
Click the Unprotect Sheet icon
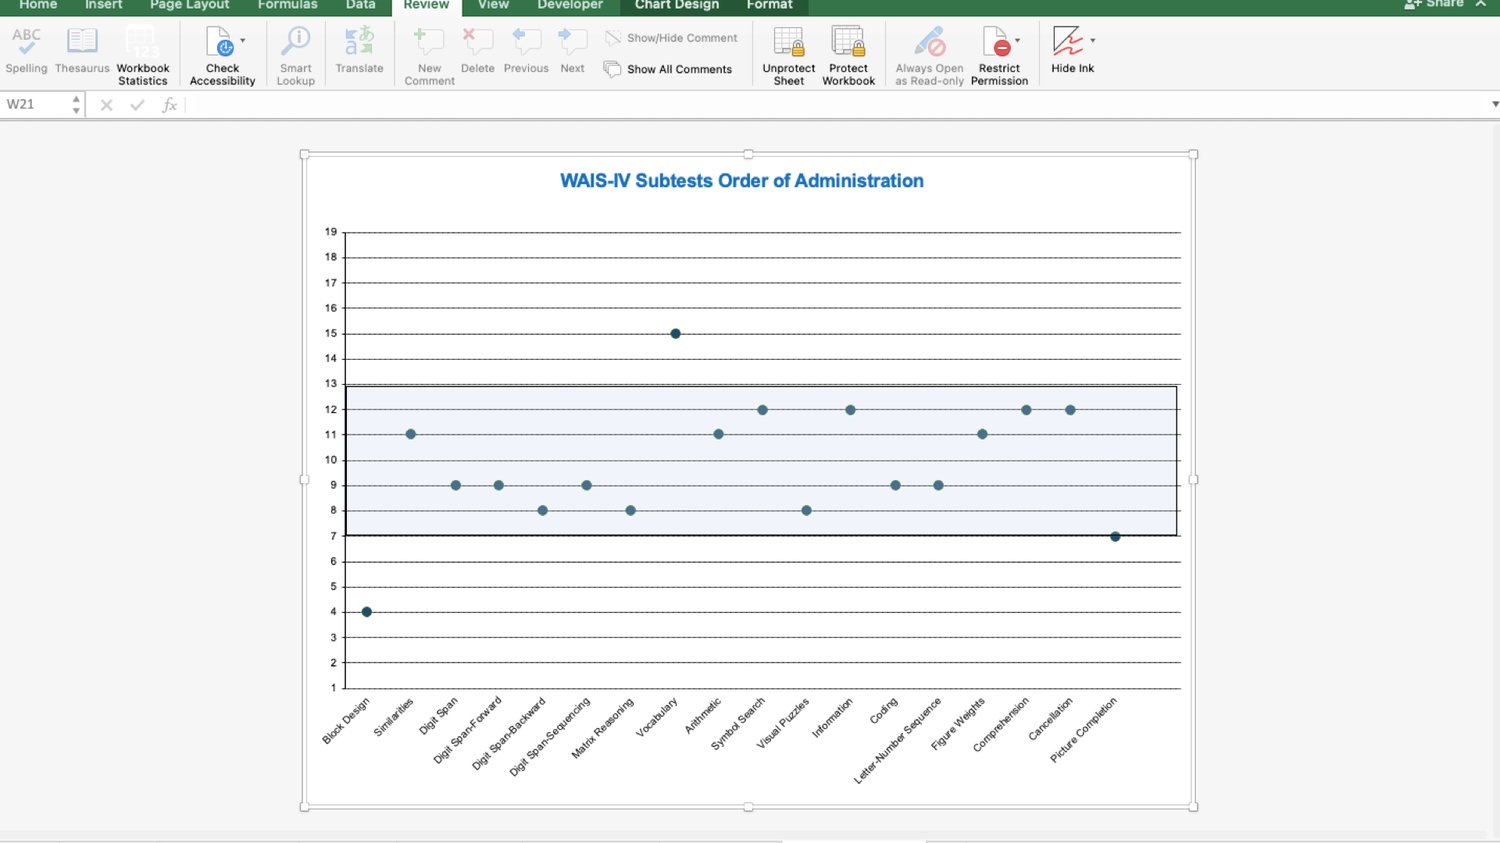[789, 42]
